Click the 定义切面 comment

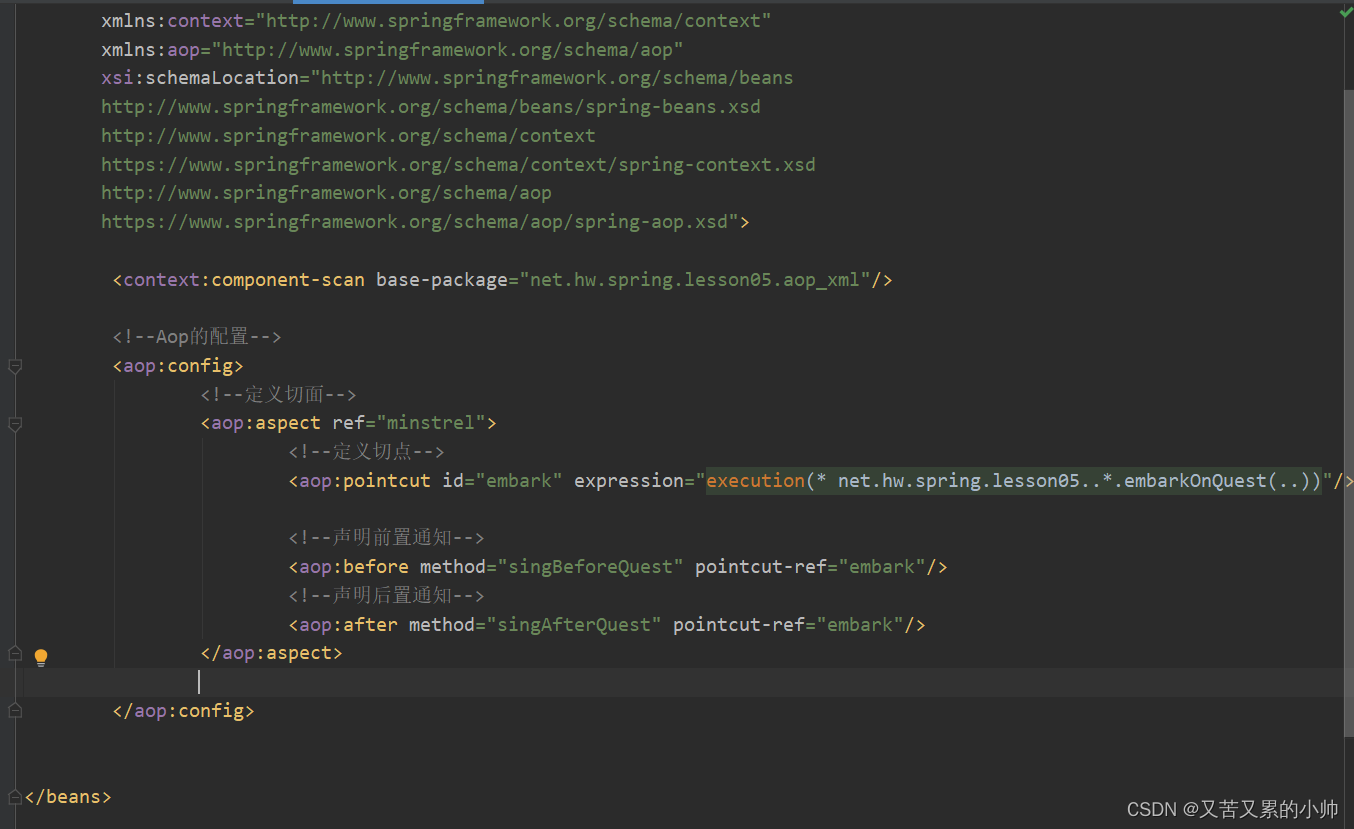(278, 395)
